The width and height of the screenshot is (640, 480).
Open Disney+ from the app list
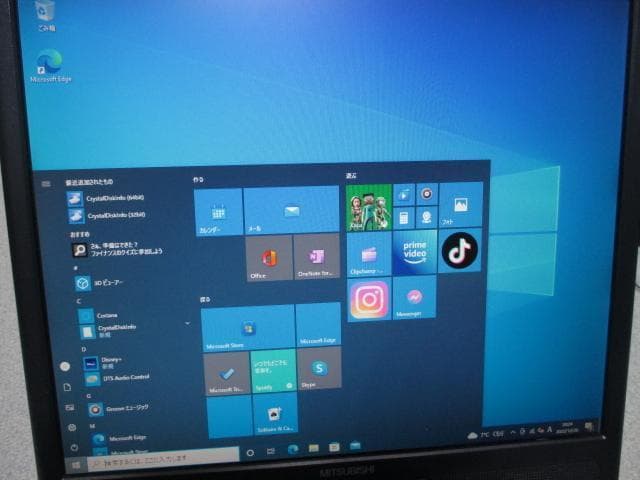coord(103,363)
